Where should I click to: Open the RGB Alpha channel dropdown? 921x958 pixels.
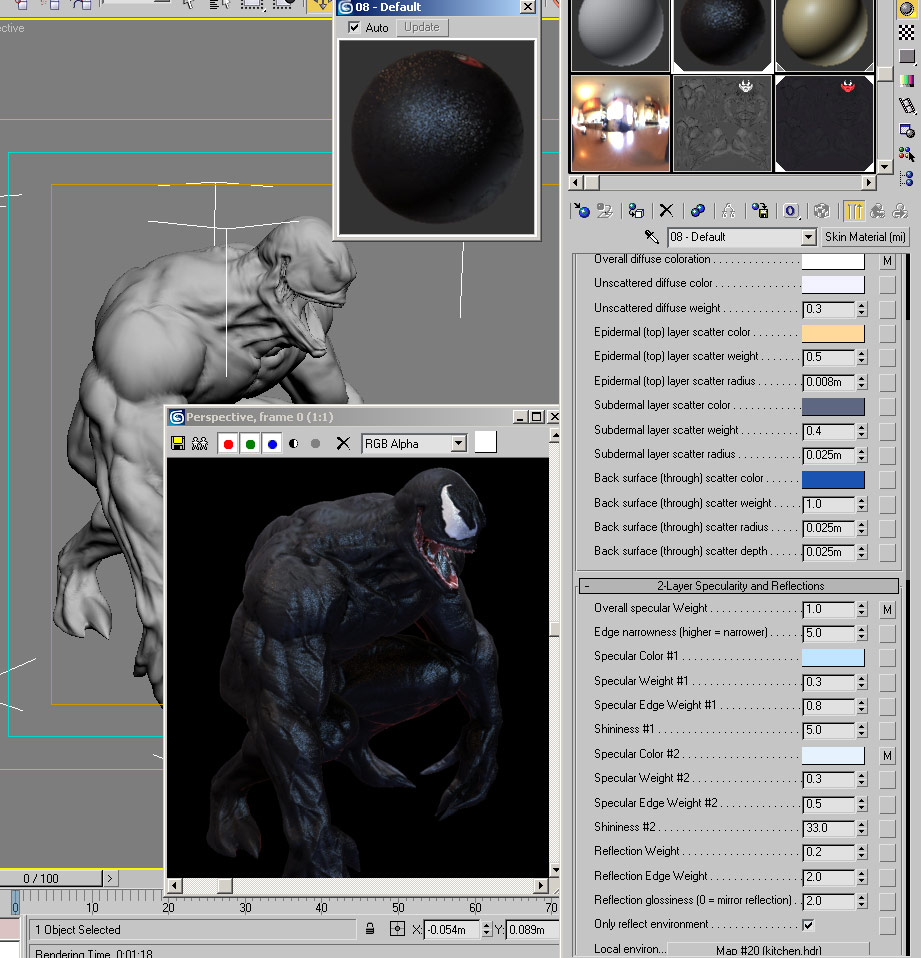click(x=459, y=444)
